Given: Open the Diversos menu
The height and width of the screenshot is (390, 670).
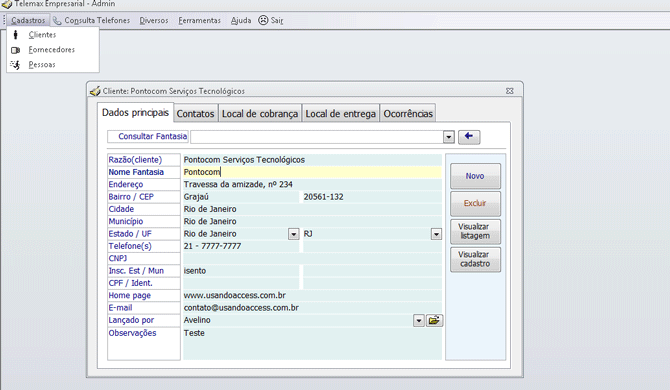Looking at the screenshot, I should (154, 20).
